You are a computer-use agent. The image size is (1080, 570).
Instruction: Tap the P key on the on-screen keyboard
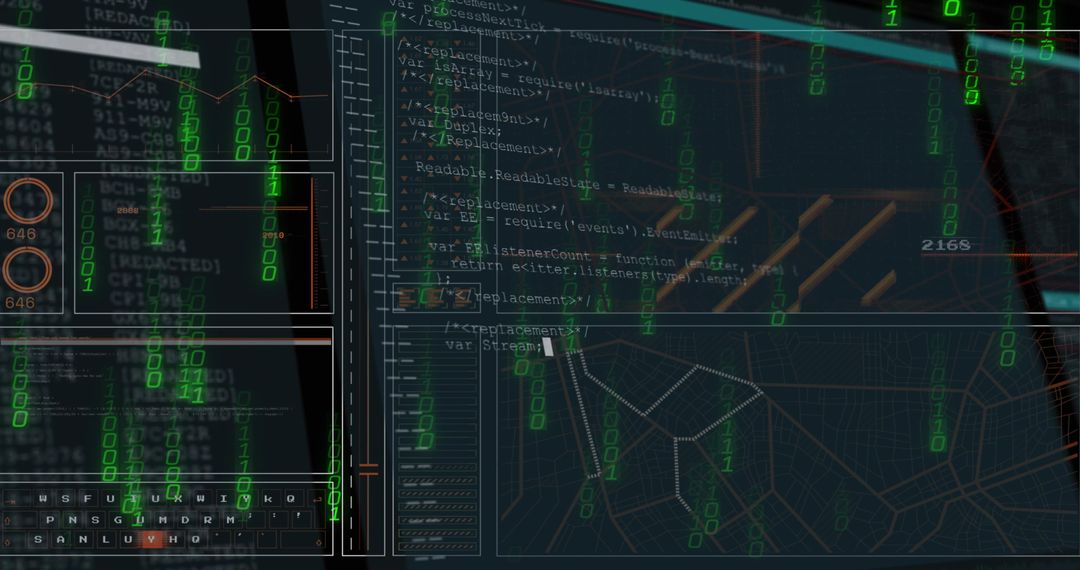50,520
